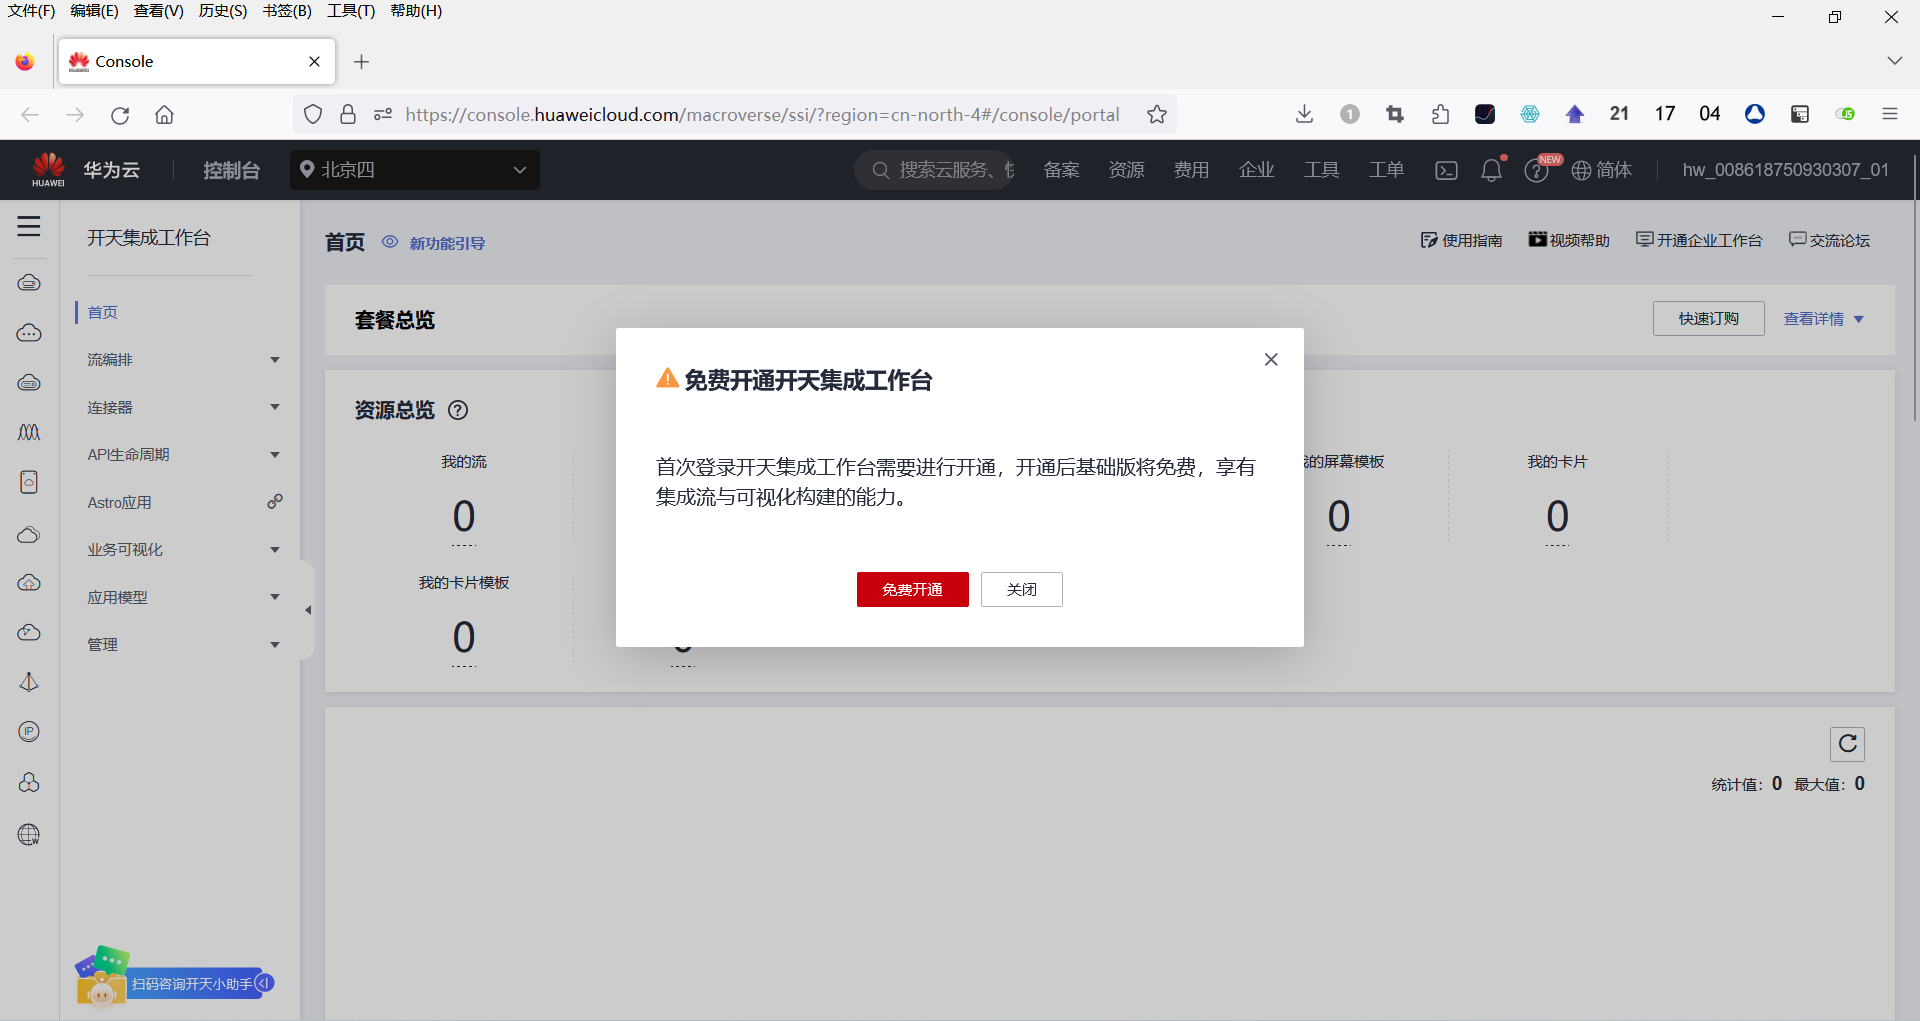Toggle the JavaScript switch extension icon
The image size is (1920, 1021).
[1845, 114]
